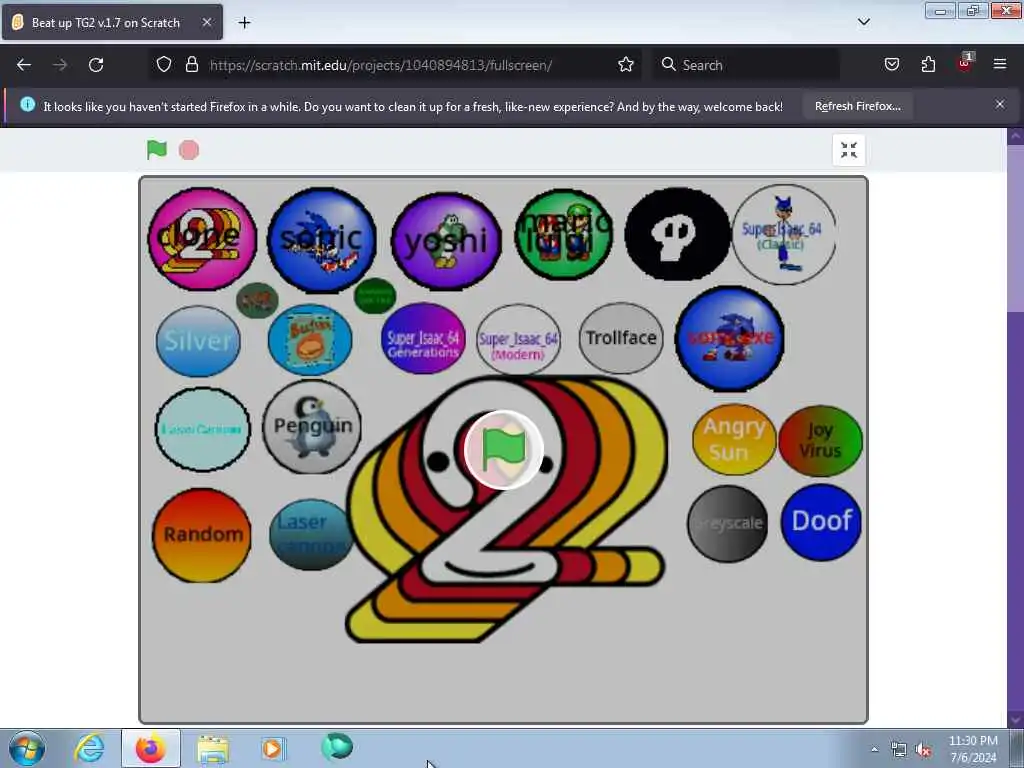Screen dimensions: 1024x768
Task: Click the page vertical scrollbar
Action: coord(1016,428)
